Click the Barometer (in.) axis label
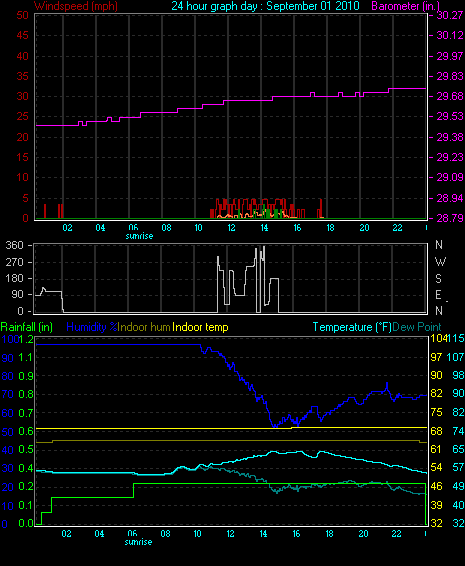This screenshot has height=566, width=465. pyautogui.click(x=405, y=6)
